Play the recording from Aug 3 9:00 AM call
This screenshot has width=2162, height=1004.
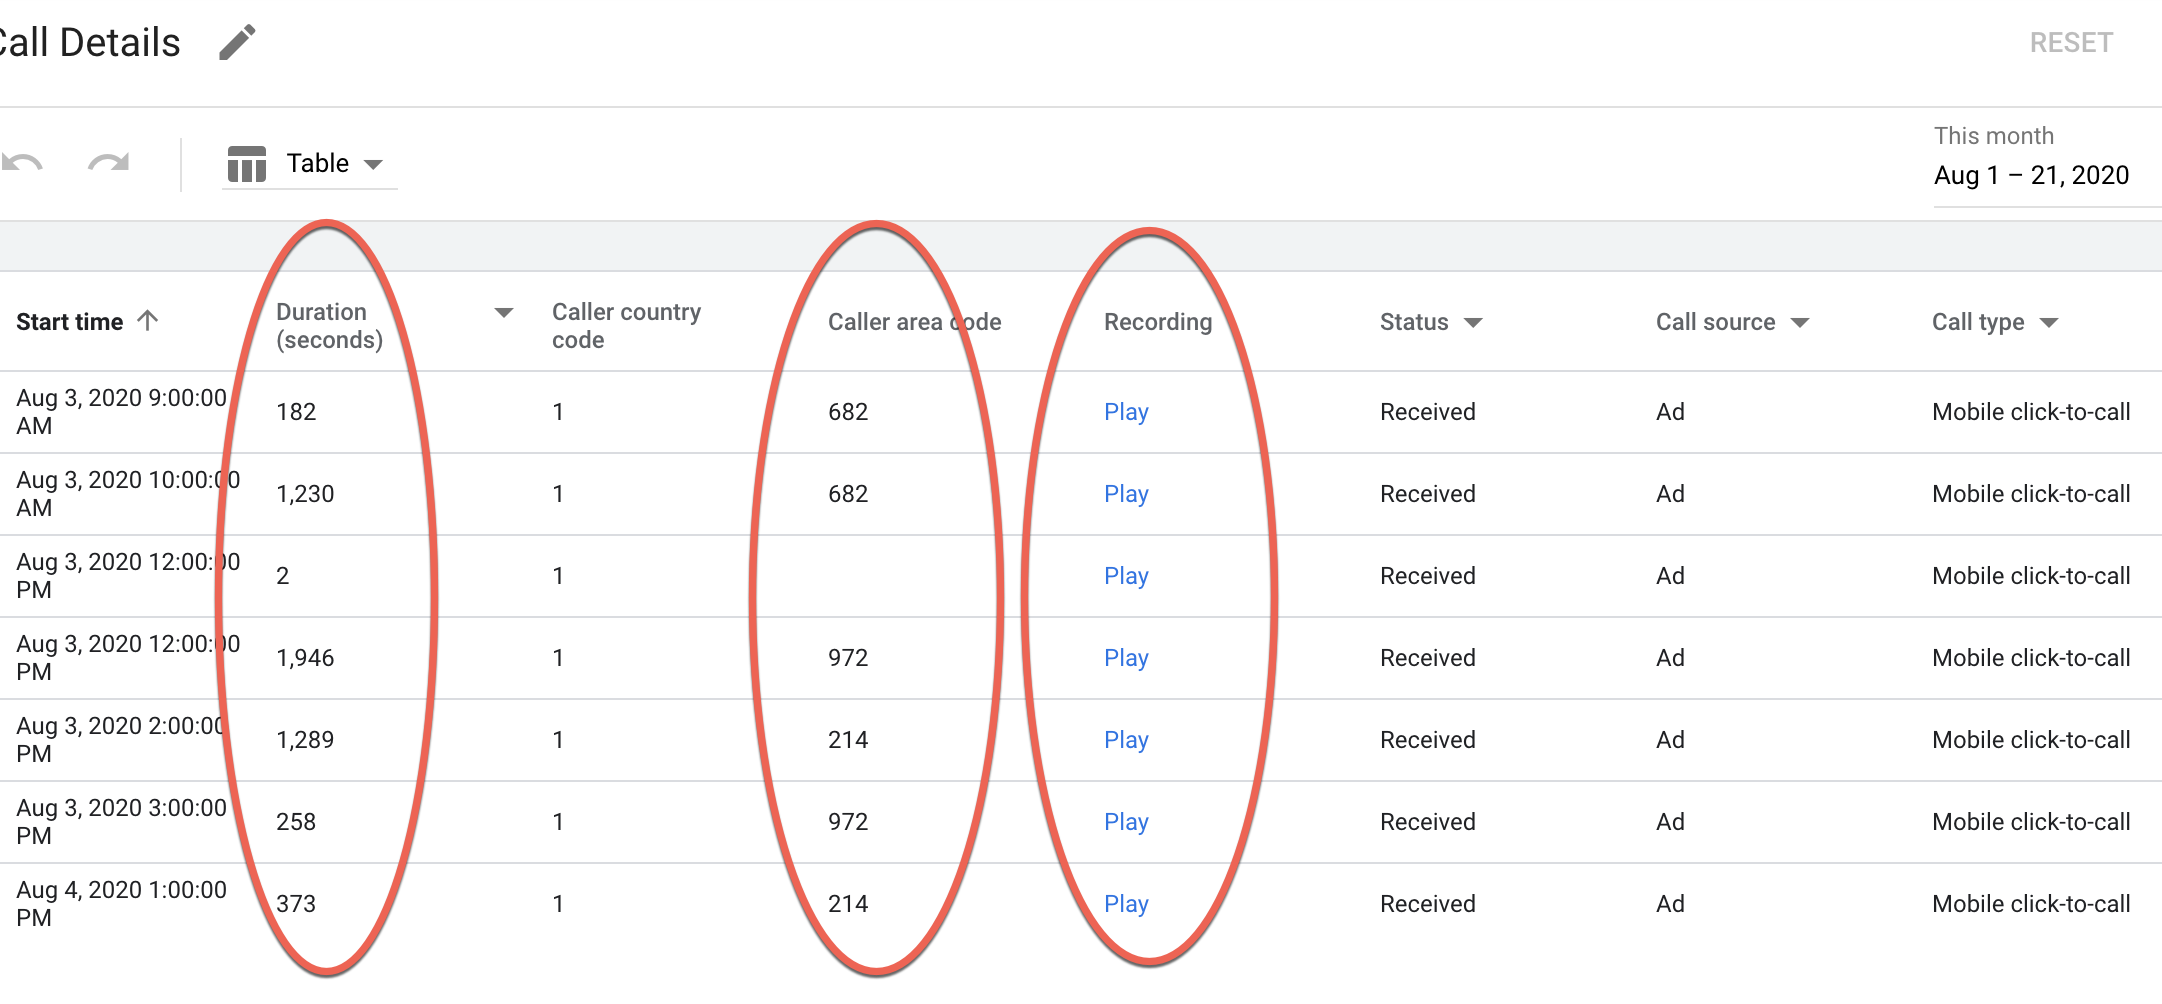coord(1126,411)
